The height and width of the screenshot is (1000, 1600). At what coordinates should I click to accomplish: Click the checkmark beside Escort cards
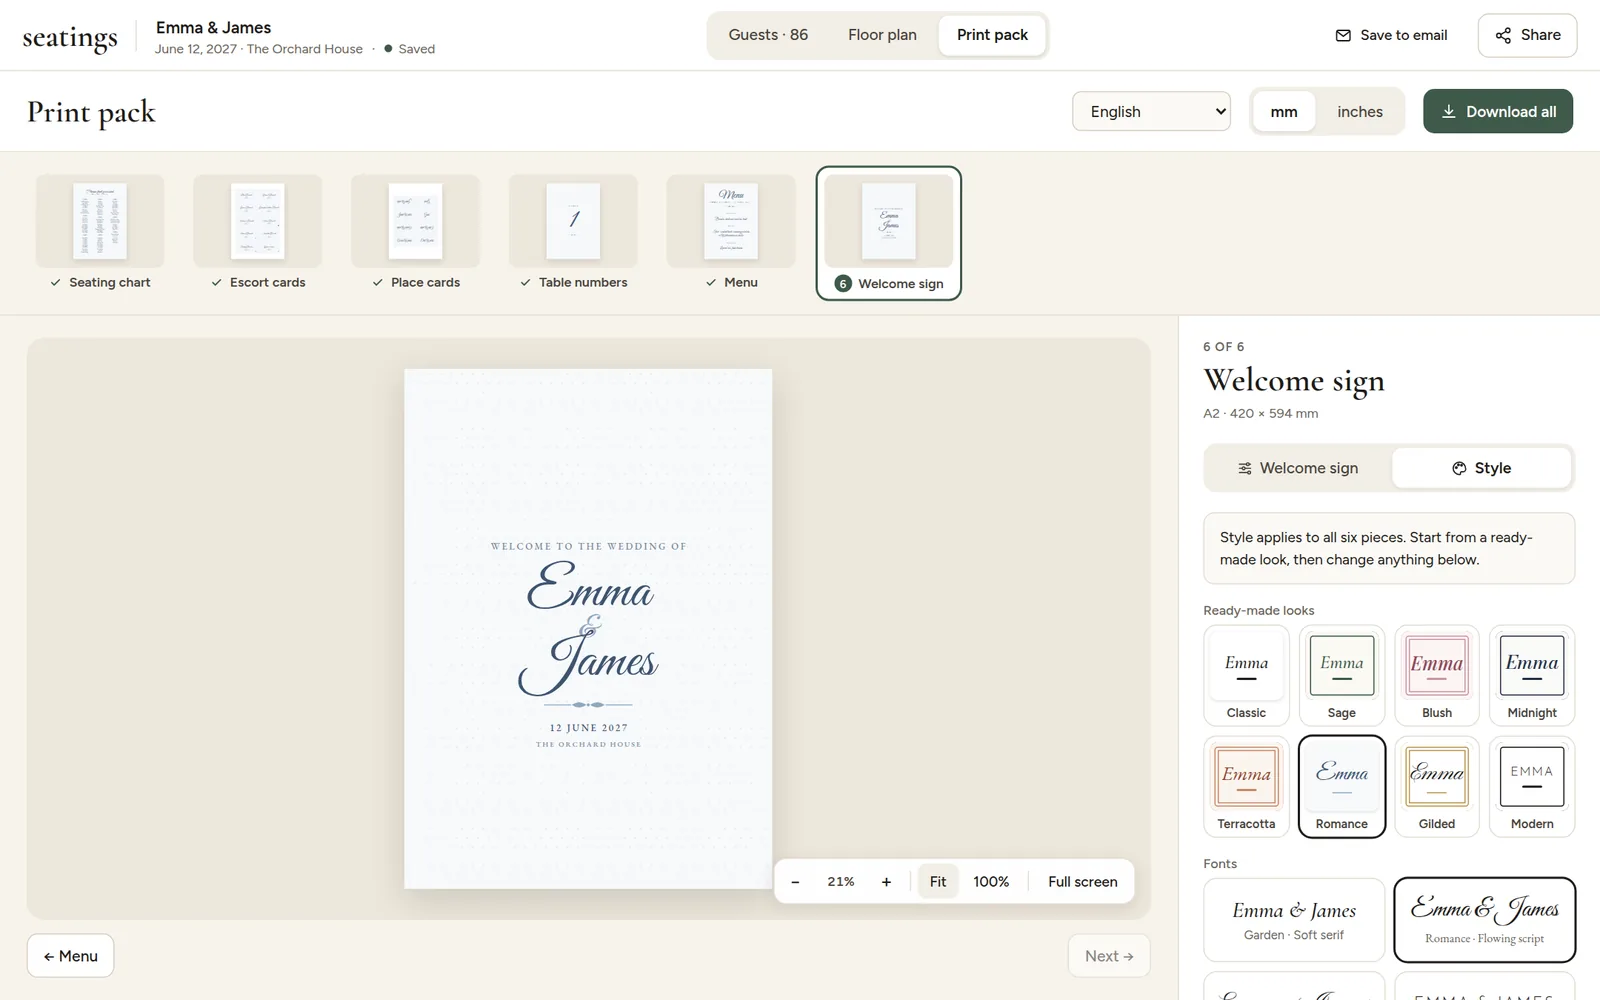[217, 283]
